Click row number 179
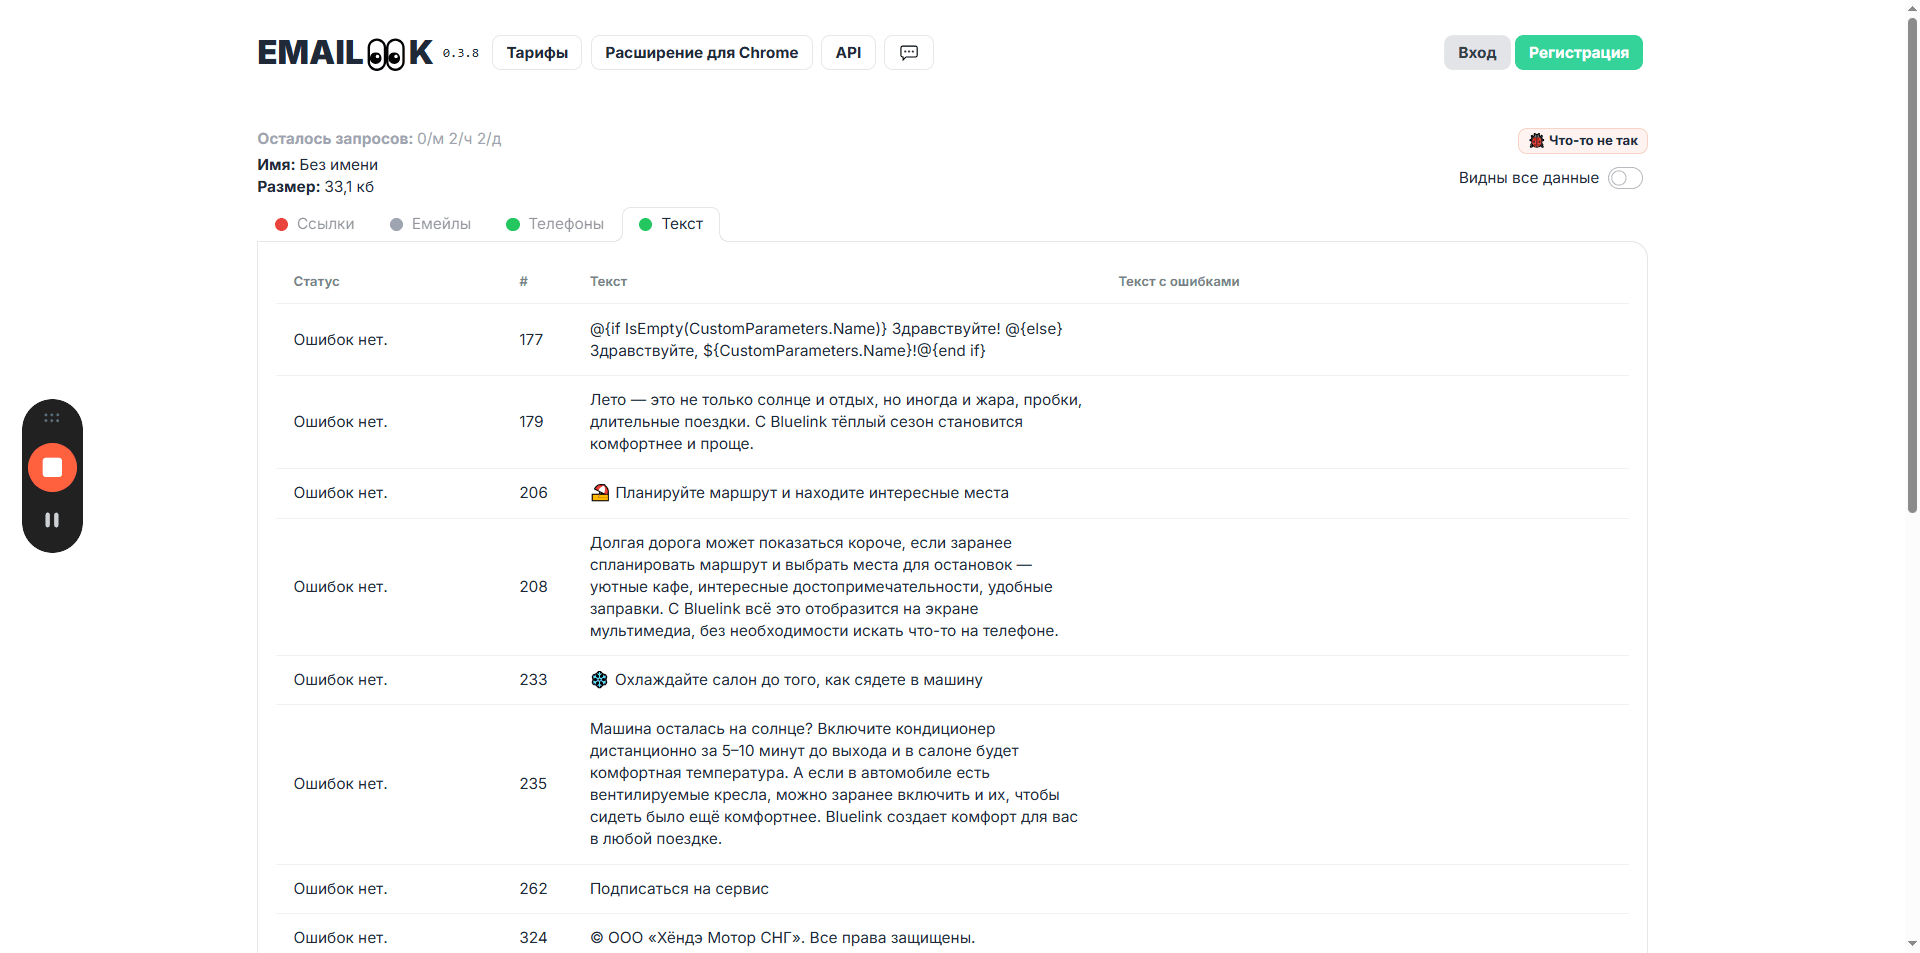Image resolution: width=1920 pixels, height=953 pixels. point(531,422)
